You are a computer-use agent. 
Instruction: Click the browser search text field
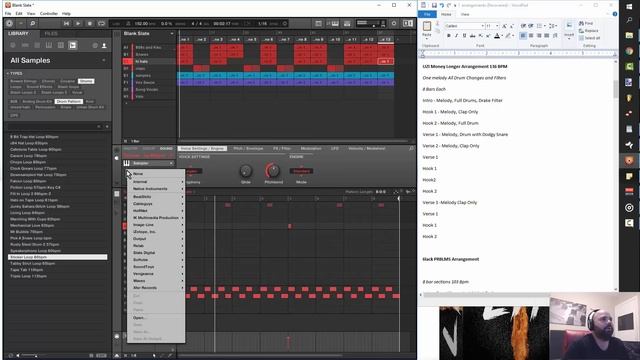point(53,127)
